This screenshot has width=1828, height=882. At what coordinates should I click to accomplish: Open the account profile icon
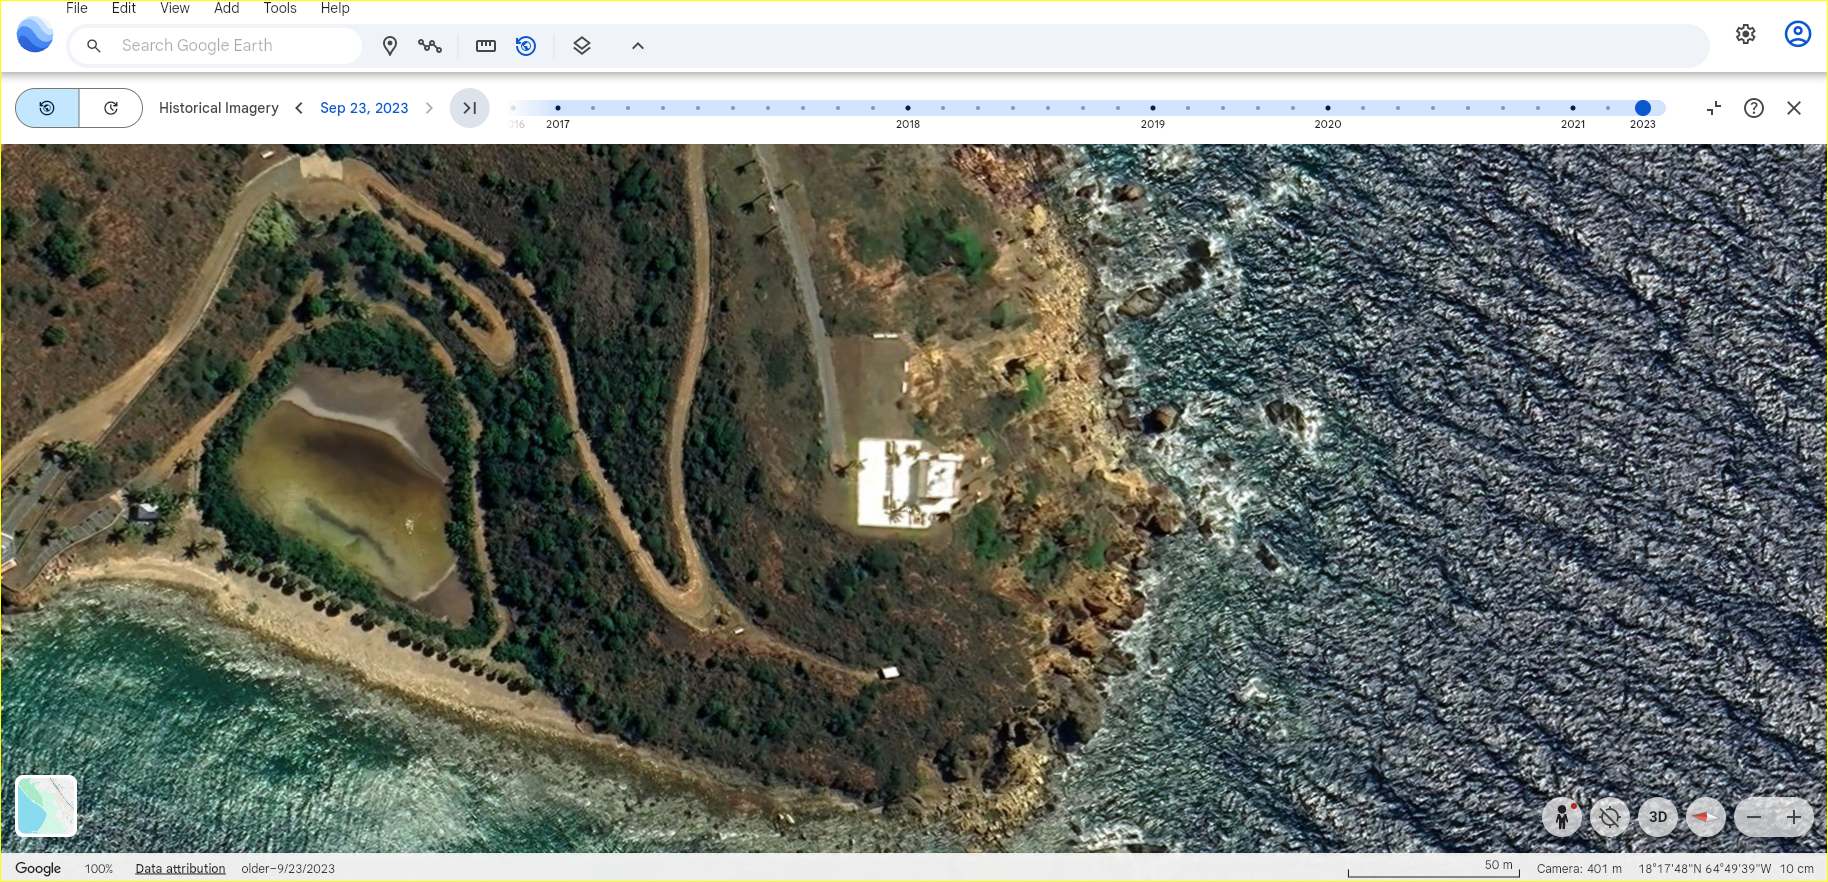(1798, 34)
